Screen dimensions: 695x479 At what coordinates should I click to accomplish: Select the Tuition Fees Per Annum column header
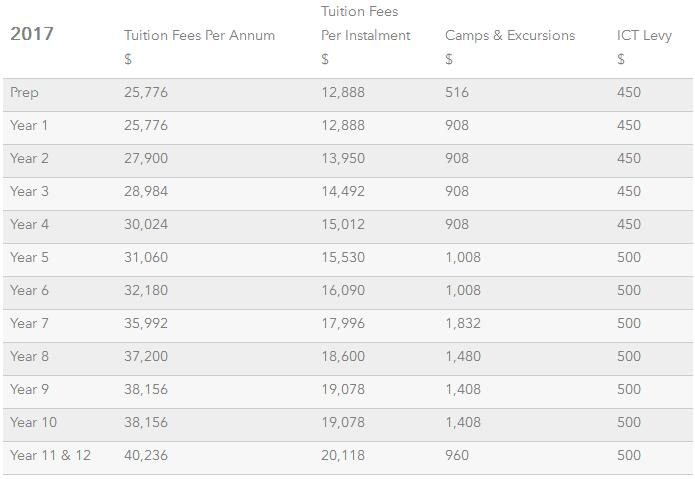click(199, 35)
